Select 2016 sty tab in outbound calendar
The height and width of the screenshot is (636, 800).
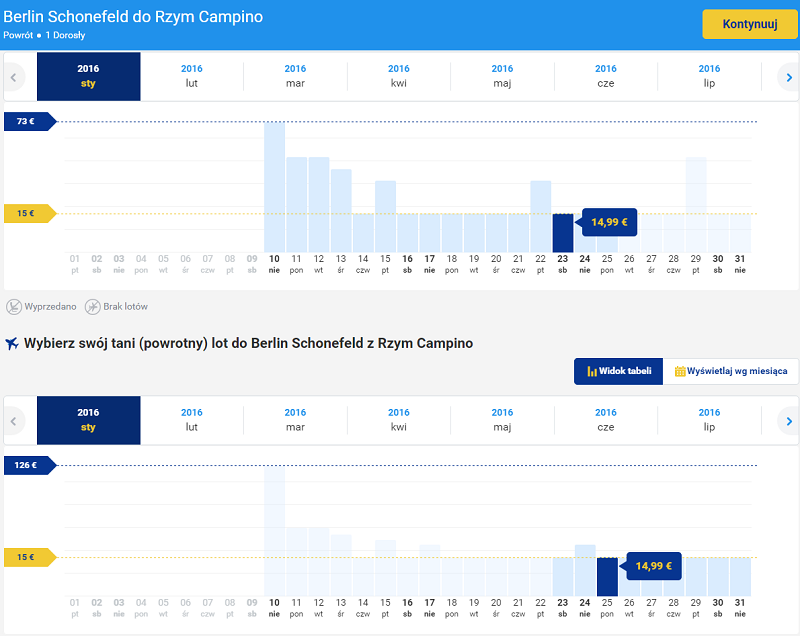click(x=88, y=76)
